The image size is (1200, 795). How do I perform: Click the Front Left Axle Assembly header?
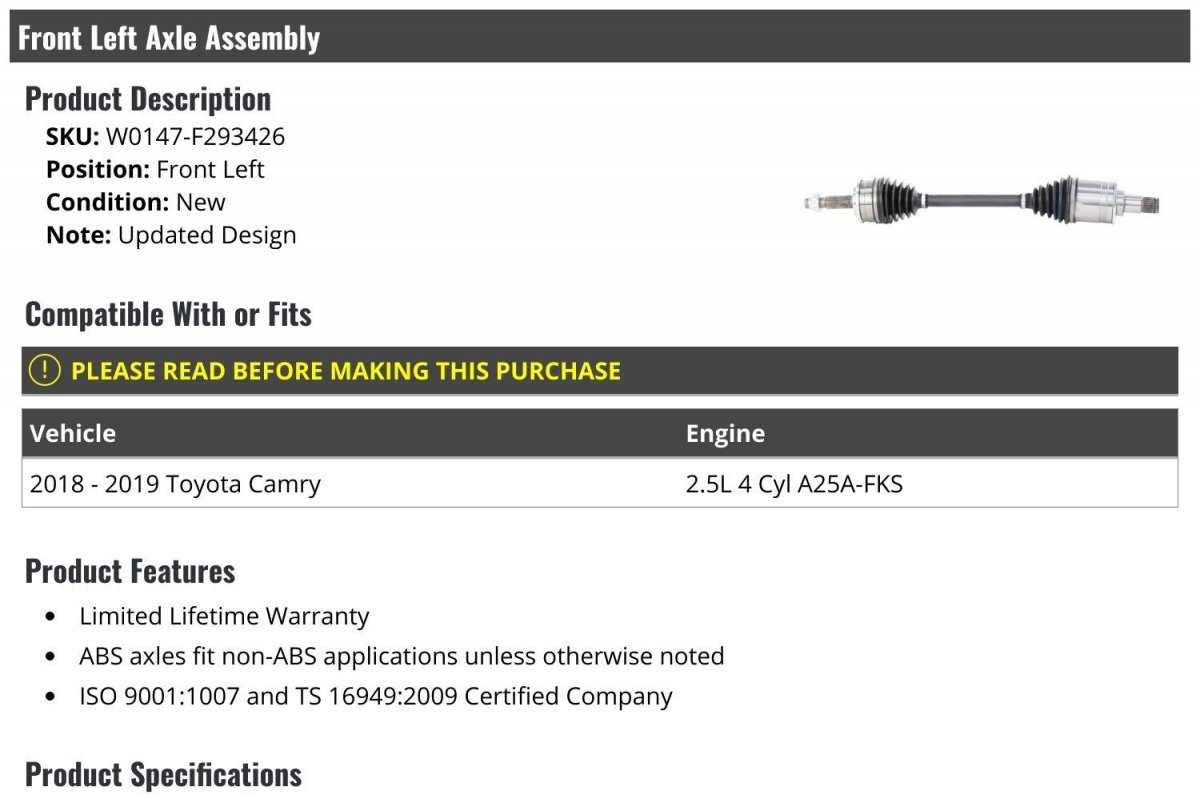(x=169, y=38)
